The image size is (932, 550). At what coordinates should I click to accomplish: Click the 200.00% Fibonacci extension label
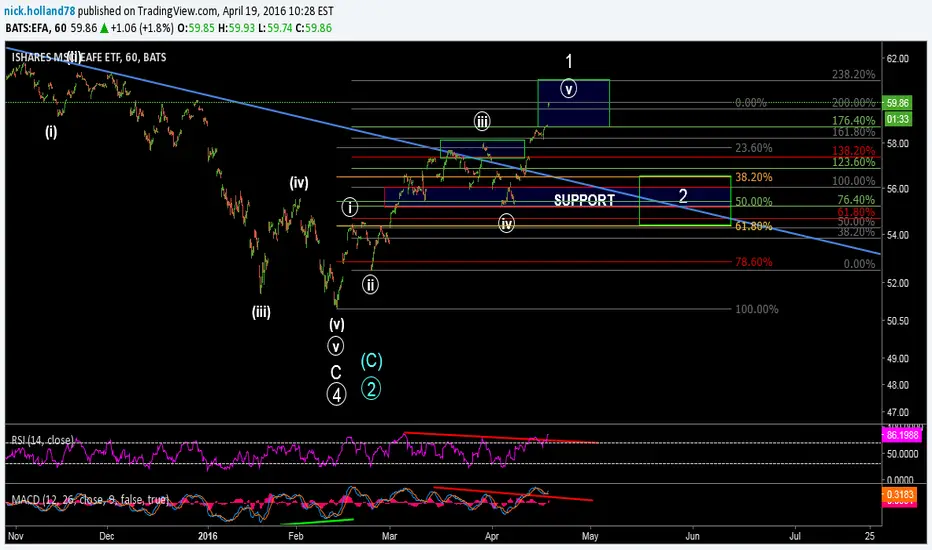coord(854,102)
